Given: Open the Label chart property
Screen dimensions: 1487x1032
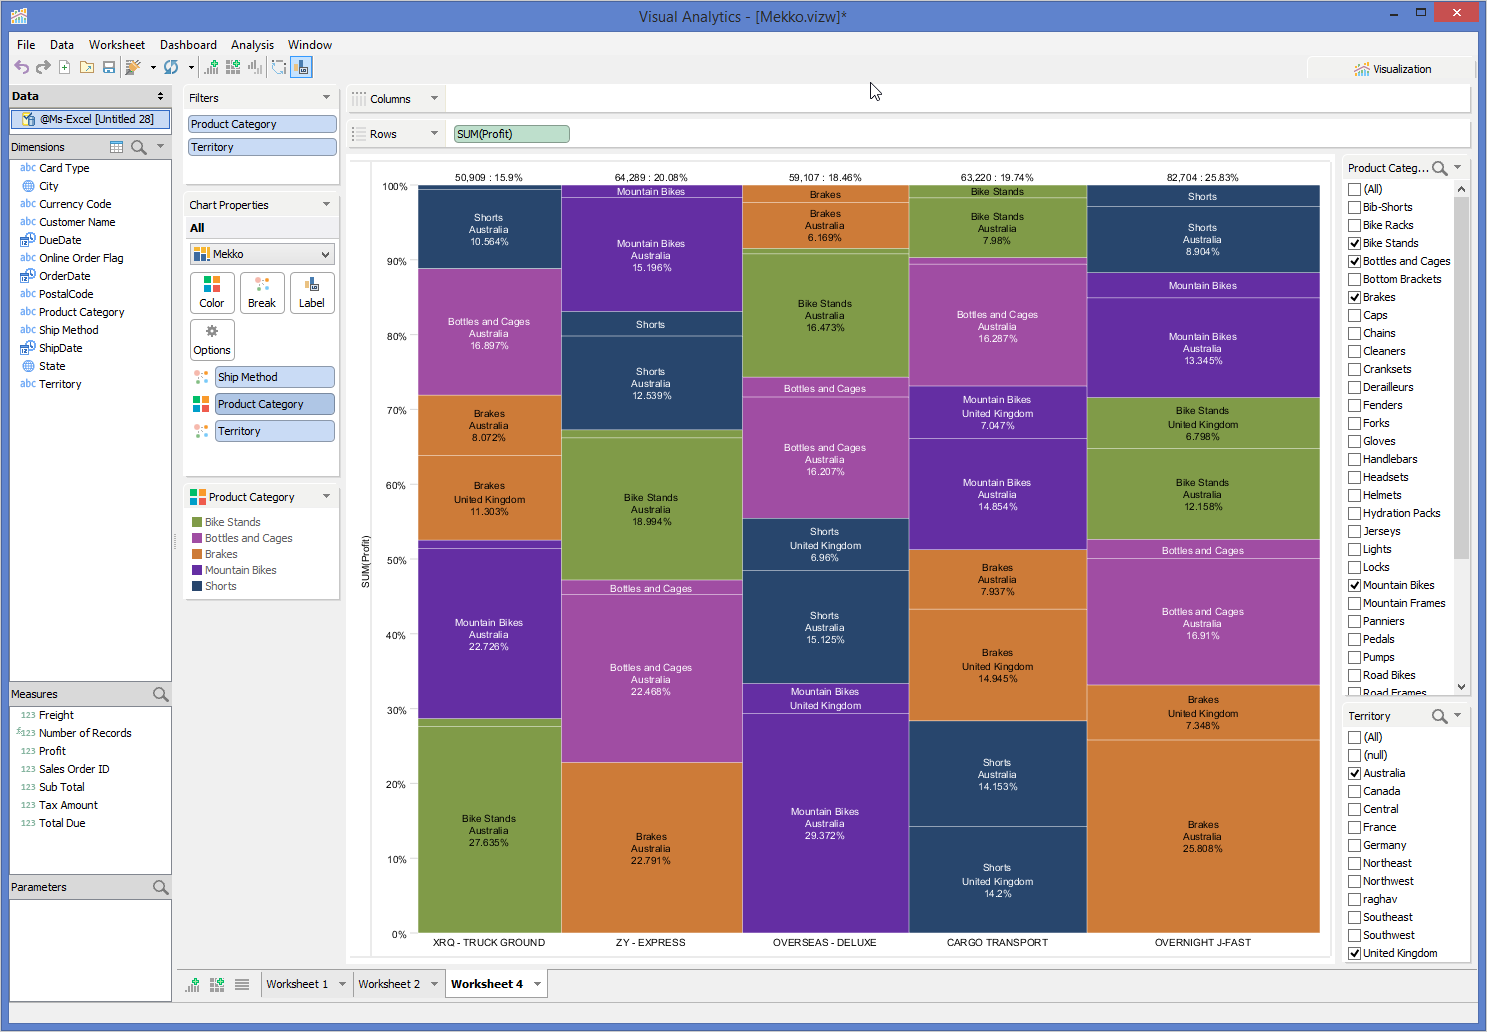Looking at the screenshot, I should (312, 292).
